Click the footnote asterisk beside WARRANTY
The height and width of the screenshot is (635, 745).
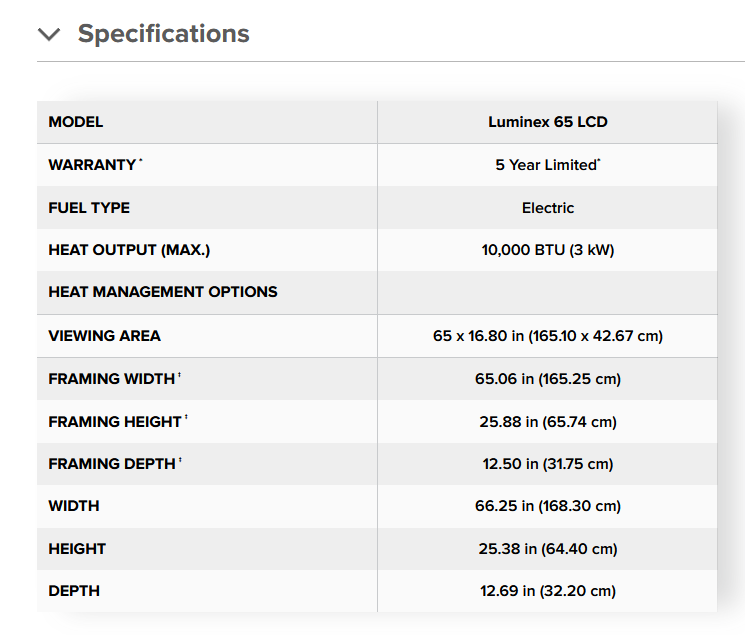click(x=141, y=161)
